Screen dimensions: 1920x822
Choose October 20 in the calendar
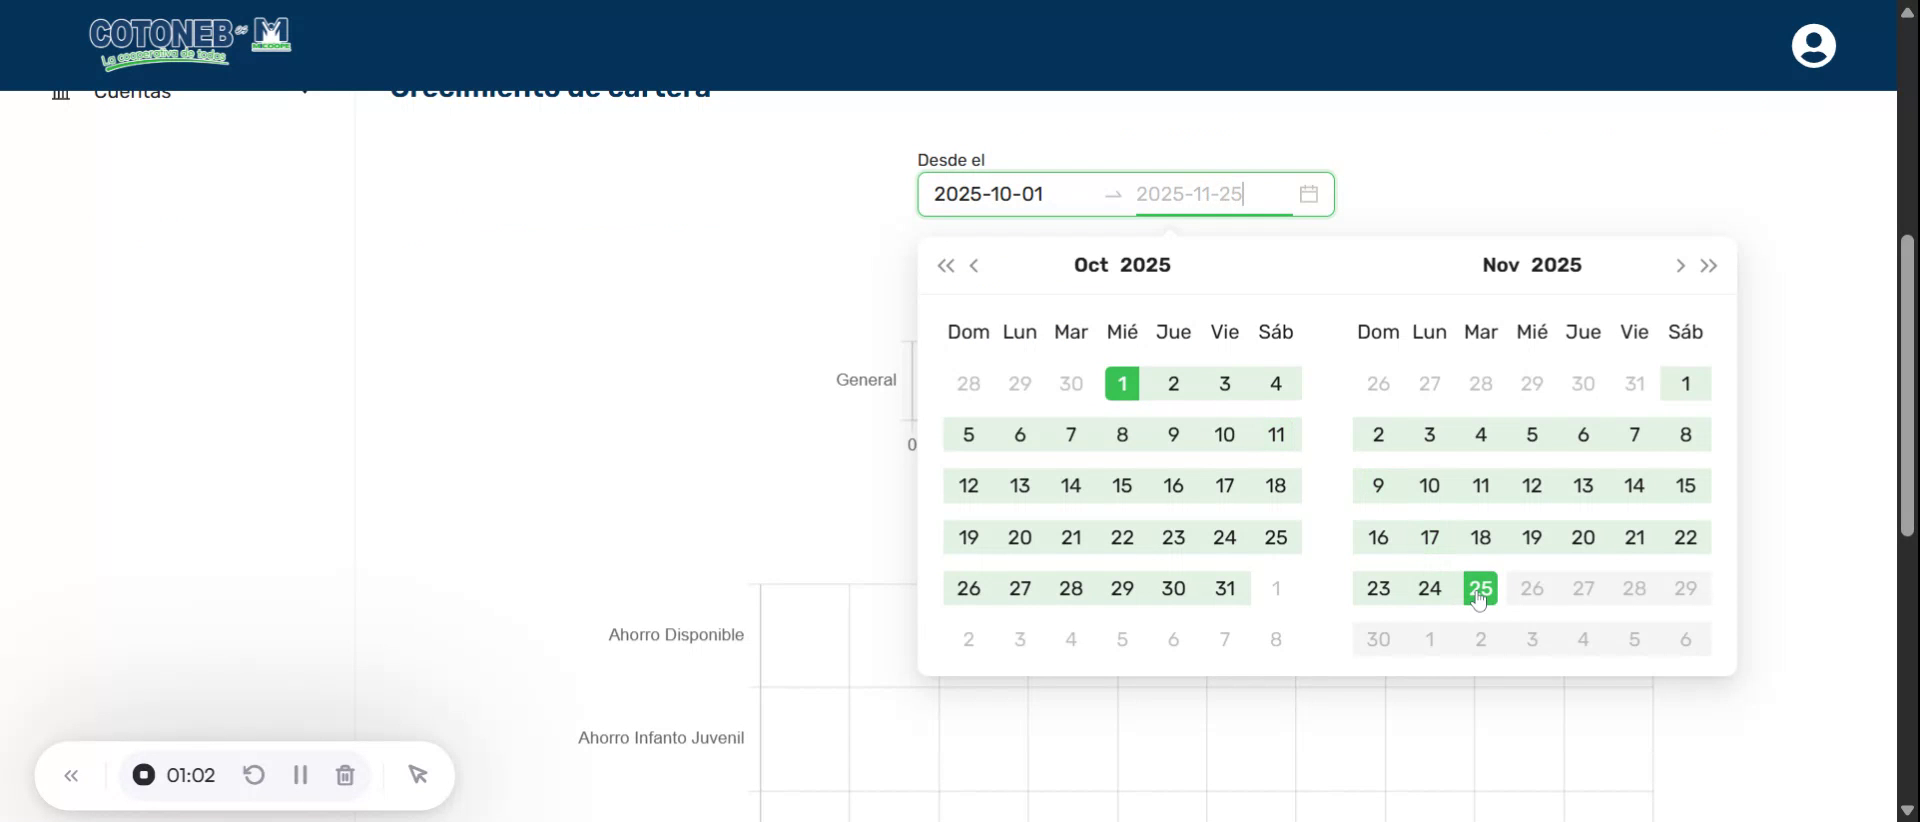(x=1020, y=538)
